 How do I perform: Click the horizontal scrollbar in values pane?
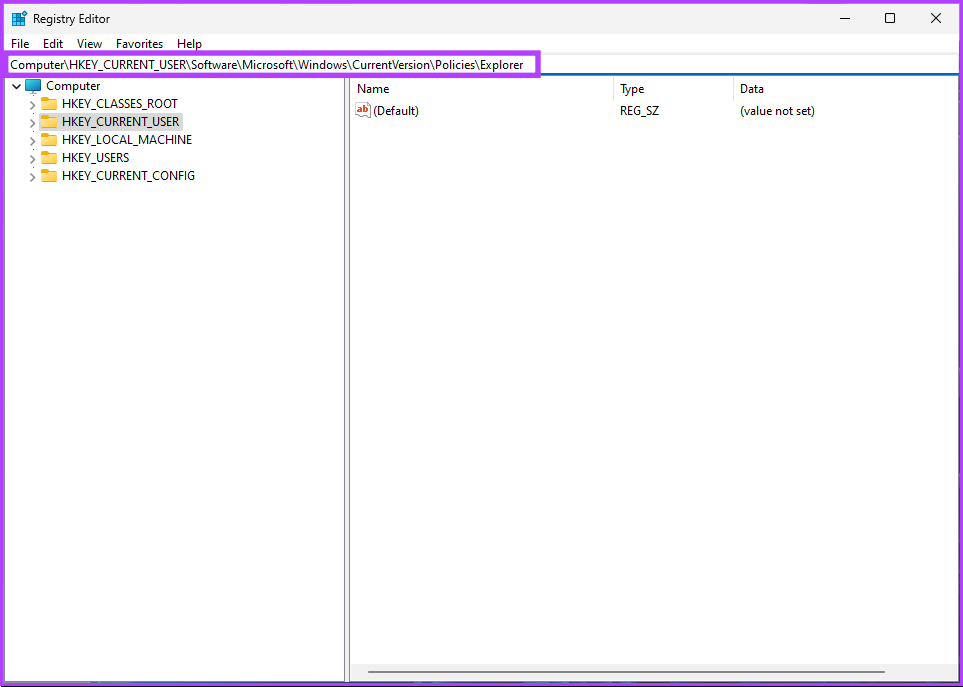tap(625, 672)
